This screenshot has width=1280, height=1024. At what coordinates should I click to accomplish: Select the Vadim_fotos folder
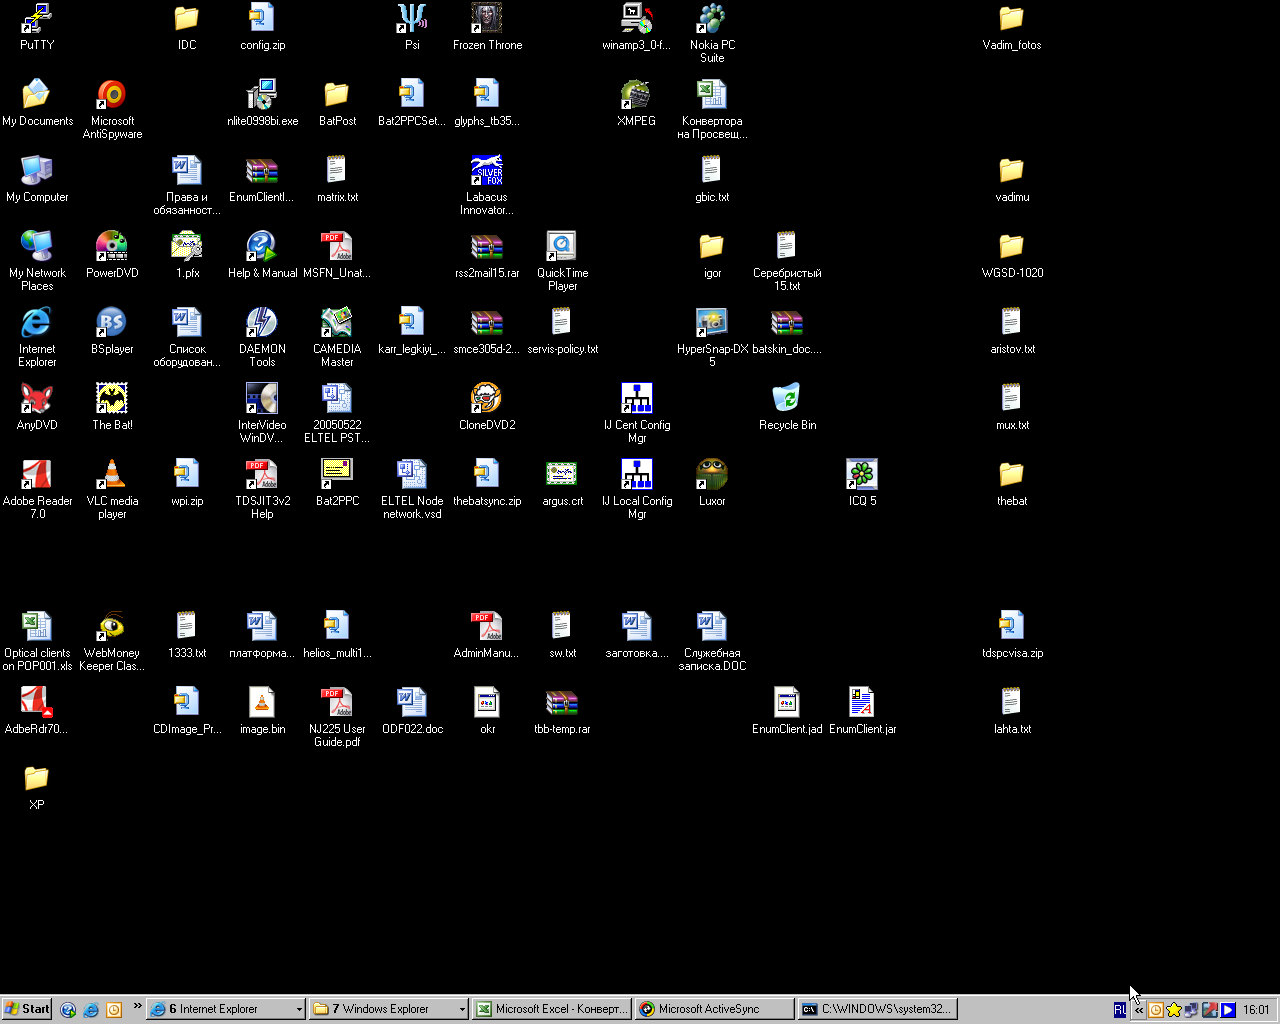[x=1012, y=19]
